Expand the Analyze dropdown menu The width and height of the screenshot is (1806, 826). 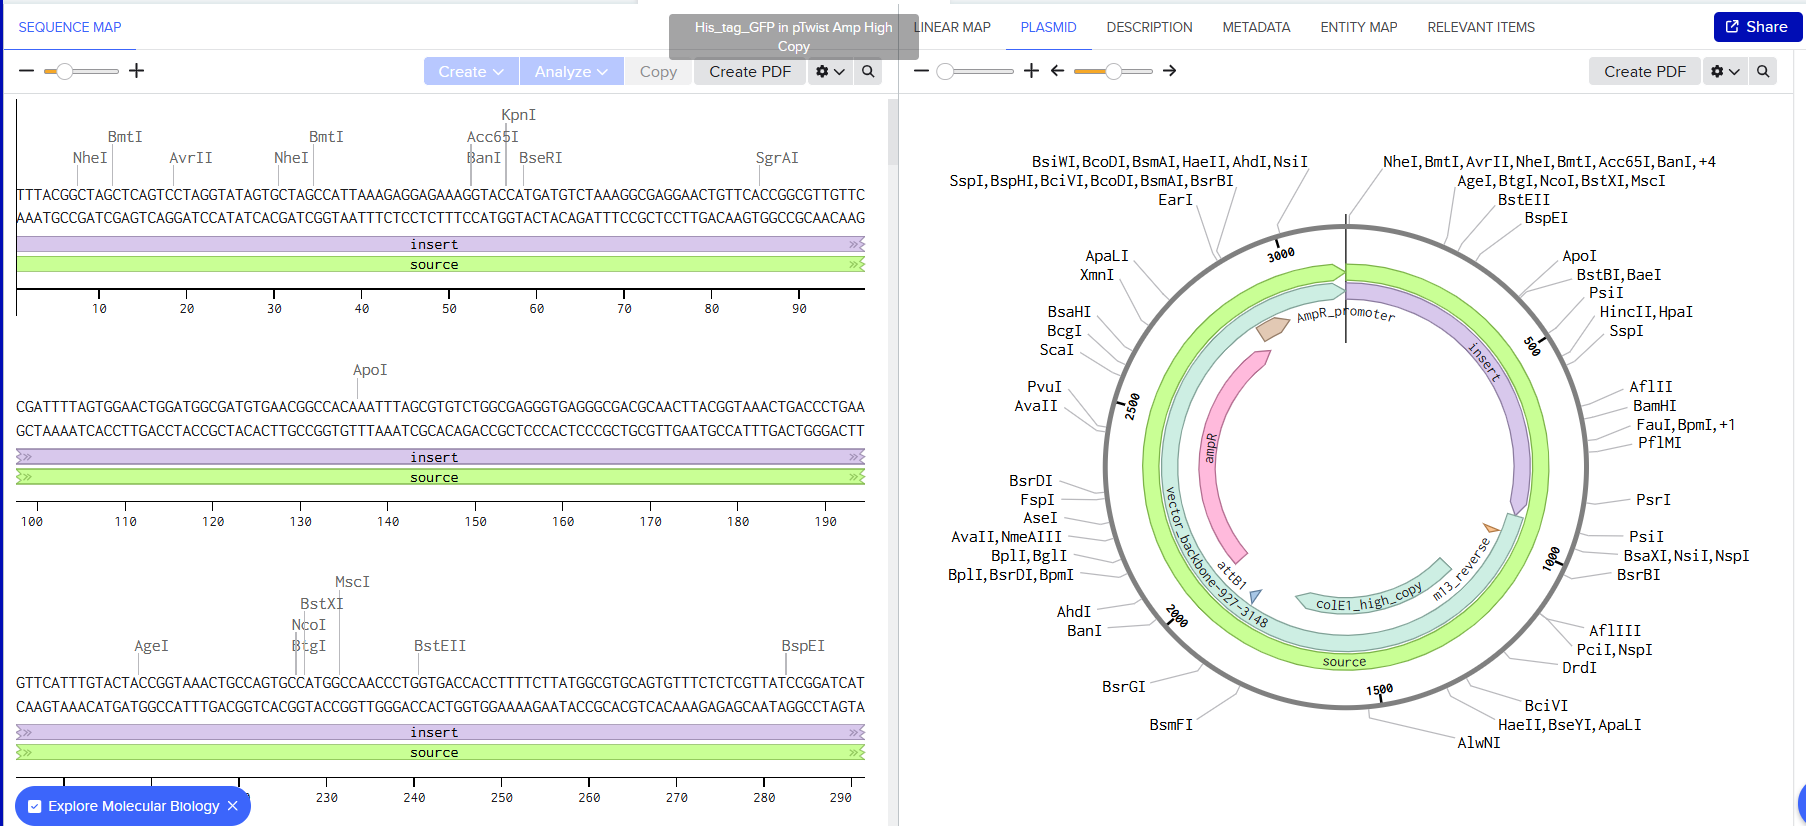click(571, 71)
